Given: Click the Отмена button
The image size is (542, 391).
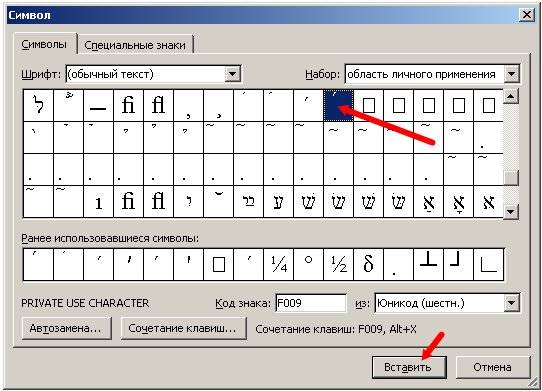Looking at the screenshot, I should pos(492,367).
